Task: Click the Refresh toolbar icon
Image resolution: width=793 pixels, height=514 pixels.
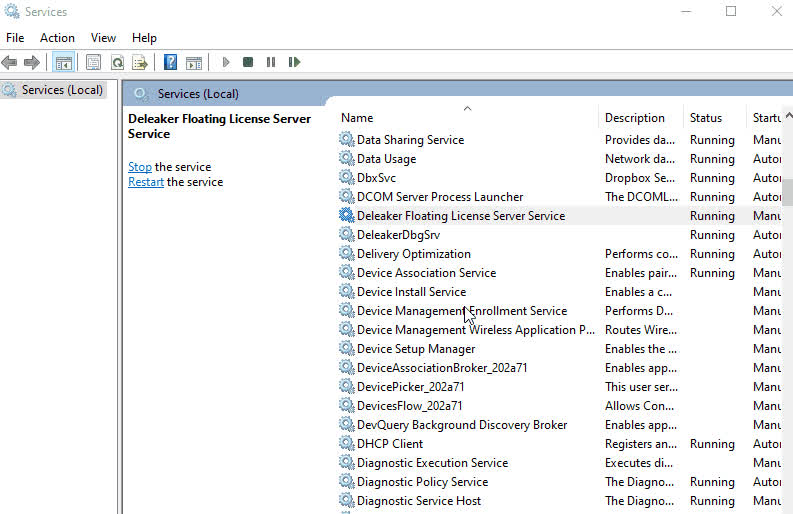Action: point(117,62)
